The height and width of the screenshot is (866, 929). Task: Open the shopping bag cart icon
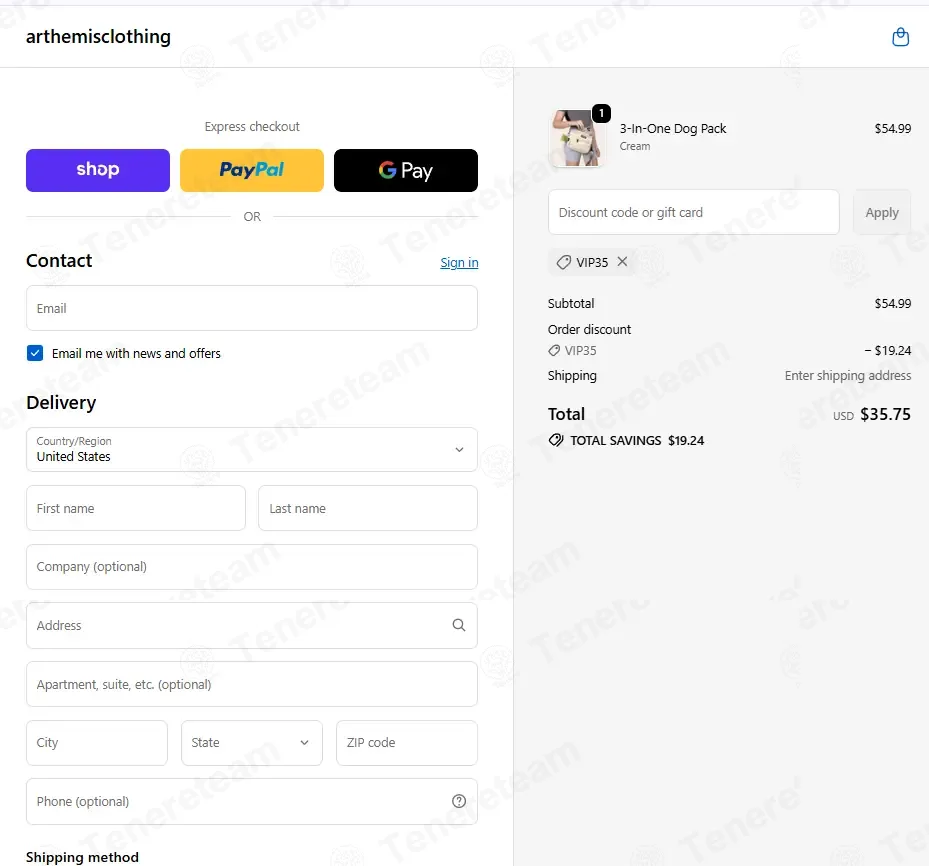(x=900, y=37)
